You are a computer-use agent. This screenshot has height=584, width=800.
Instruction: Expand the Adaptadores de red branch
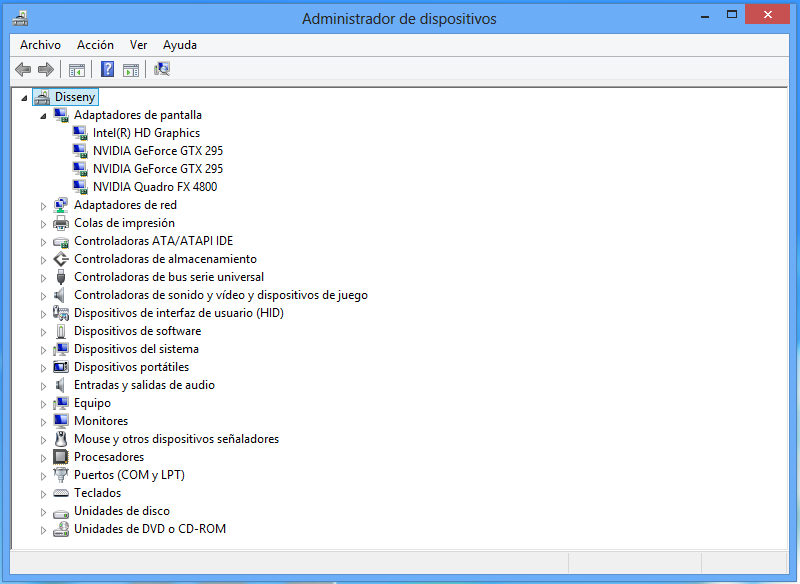coord(43,206)
